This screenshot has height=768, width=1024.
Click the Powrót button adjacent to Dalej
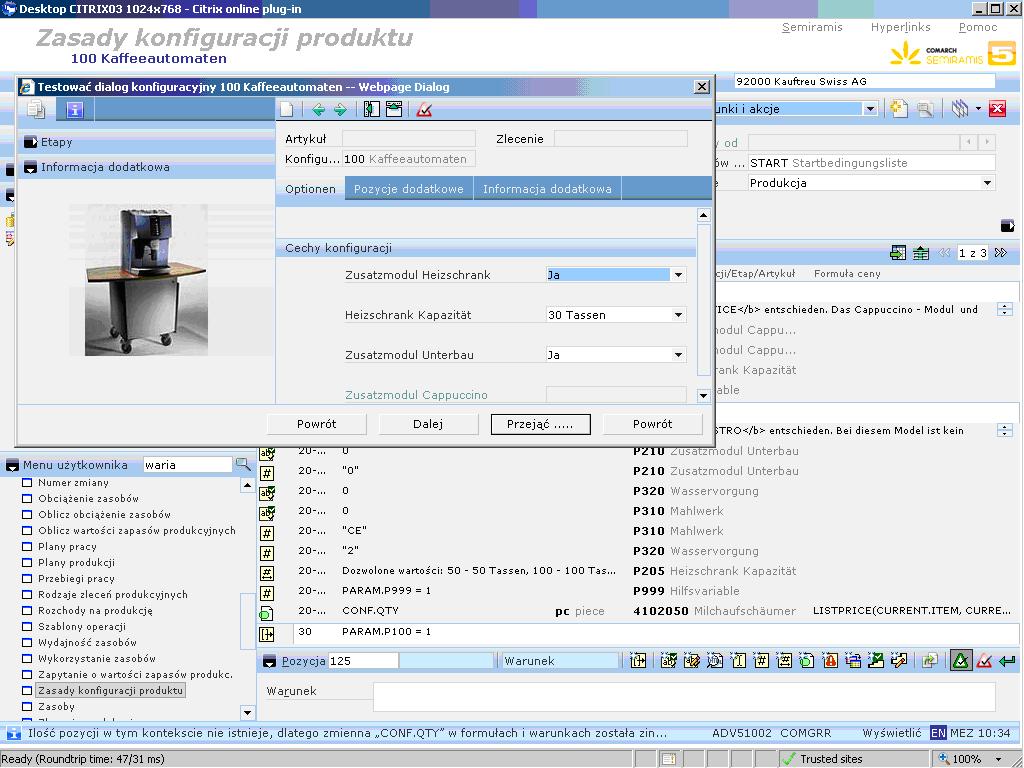[x=316, y=424]
